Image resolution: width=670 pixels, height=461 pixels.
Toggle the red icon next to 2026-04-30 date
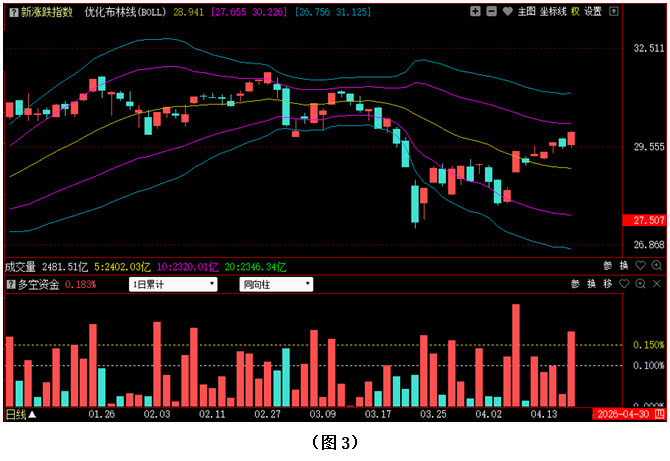(x=661, y=413)
